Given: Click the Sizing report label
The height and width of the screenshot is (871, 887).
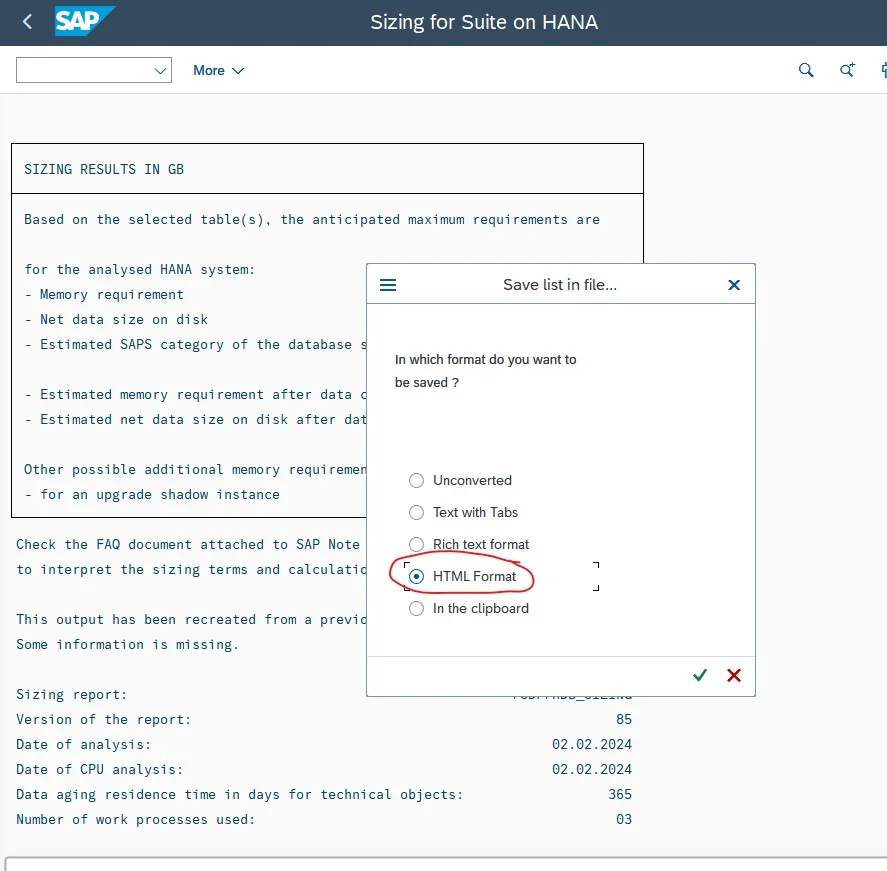Looking at the screenshot, I should pyautogui.click(x=72, y=695).
